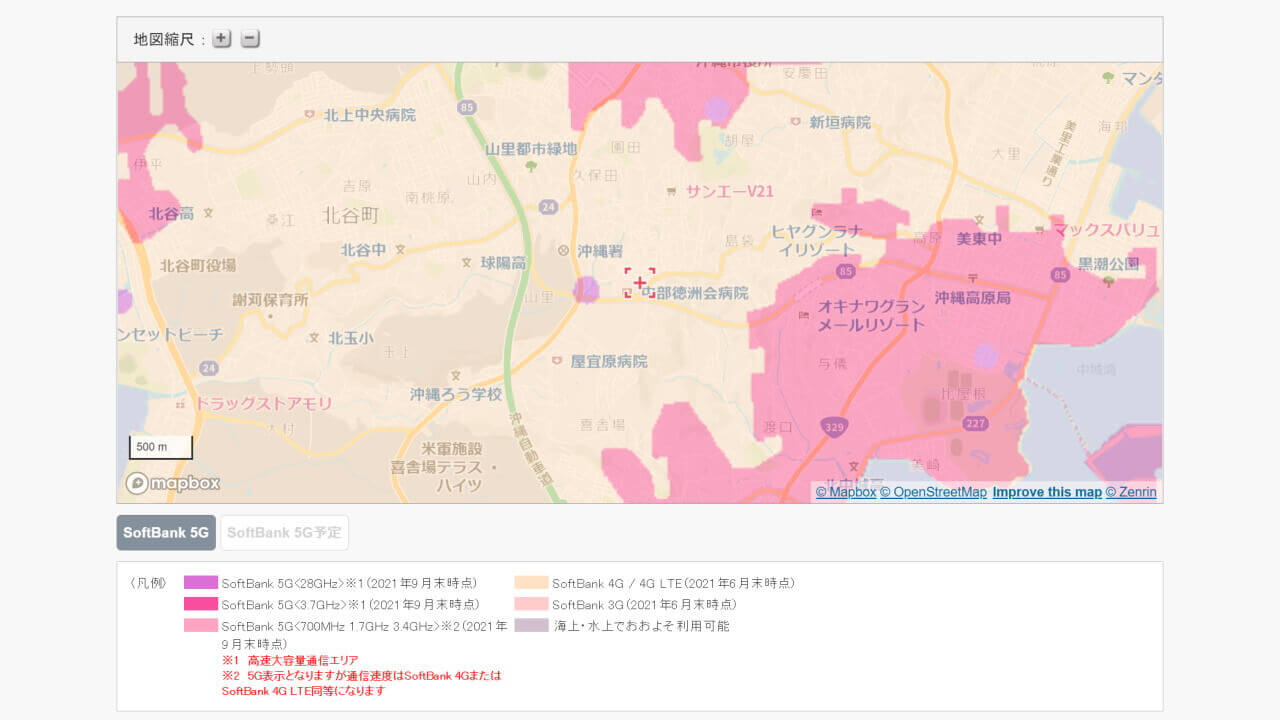Click the 屋宜原病院 hospital marker

click(x=557, y=361)
